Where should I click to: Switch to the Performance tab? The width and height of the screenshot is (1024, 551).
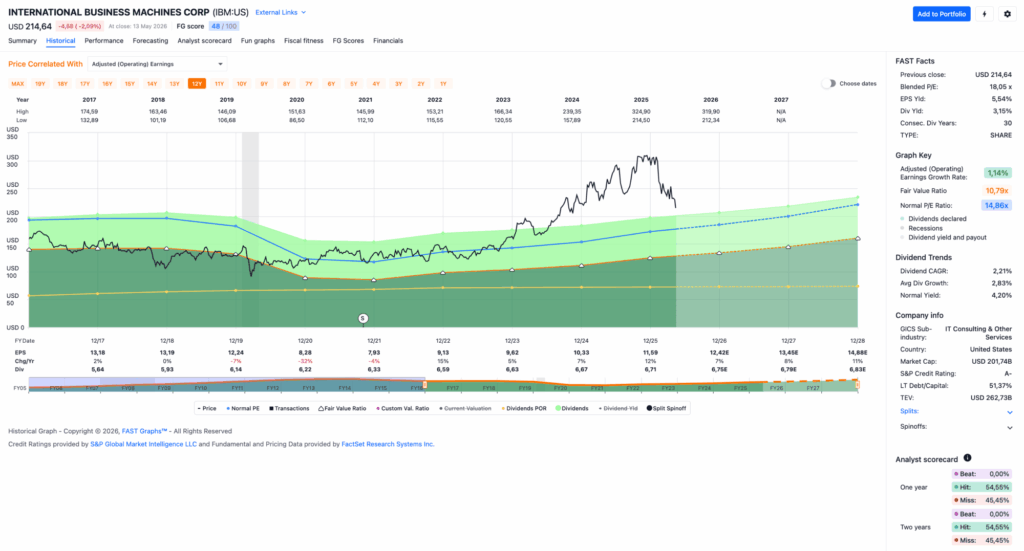click(104, 40)
